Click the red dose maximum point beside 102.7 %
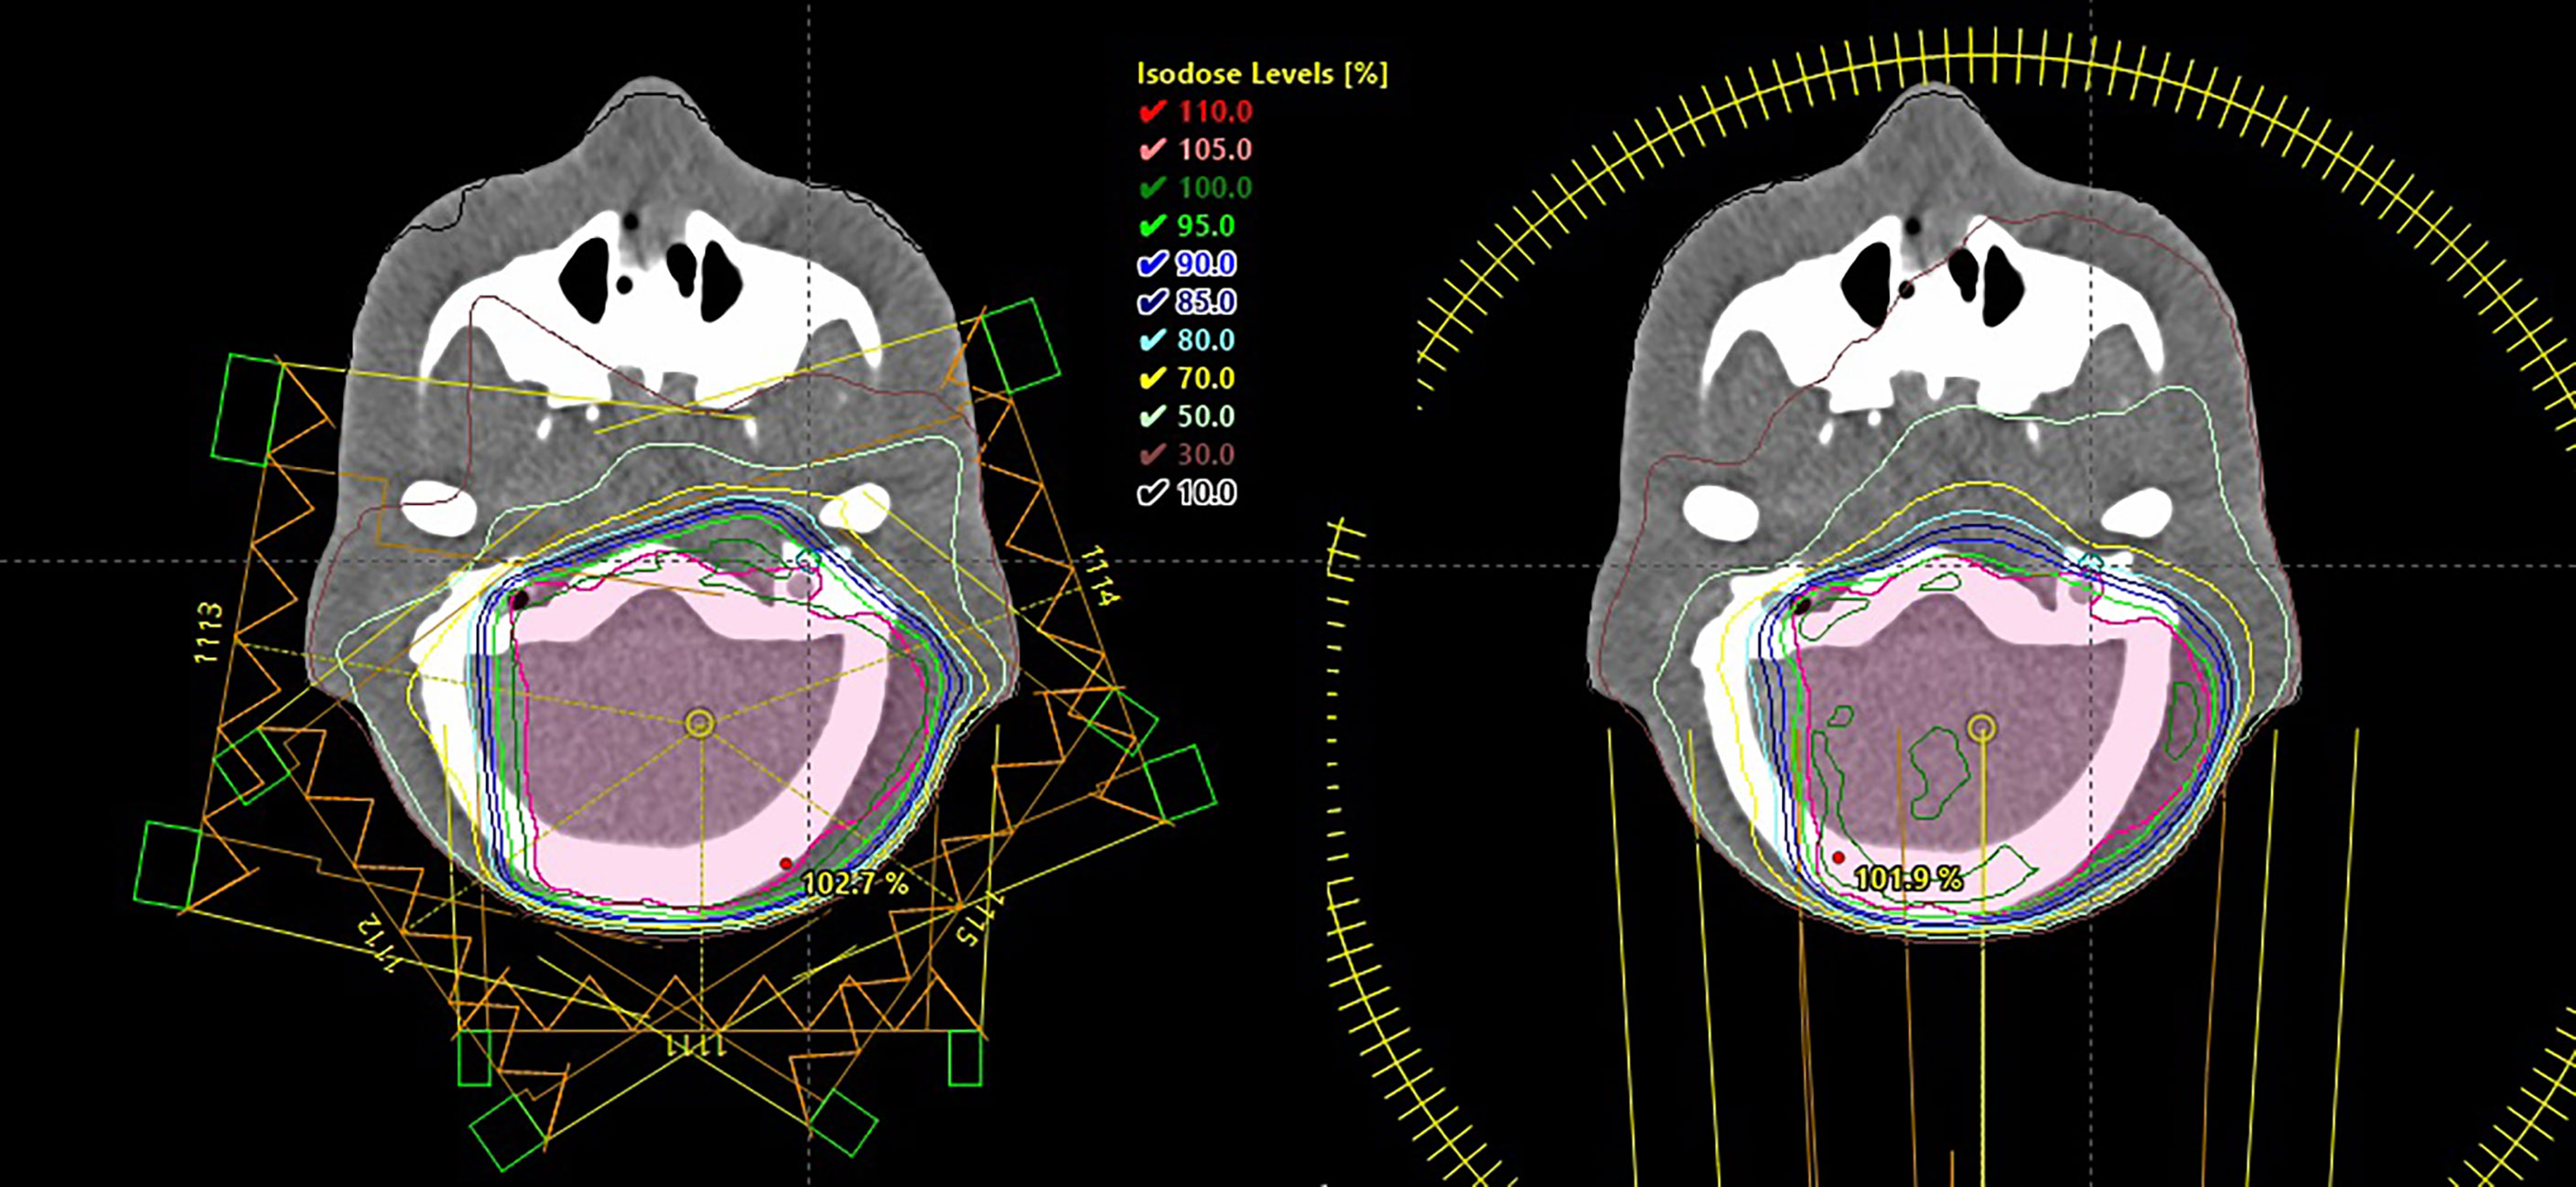Viewport: 2576px width, 1187px height. click(786, 864)
